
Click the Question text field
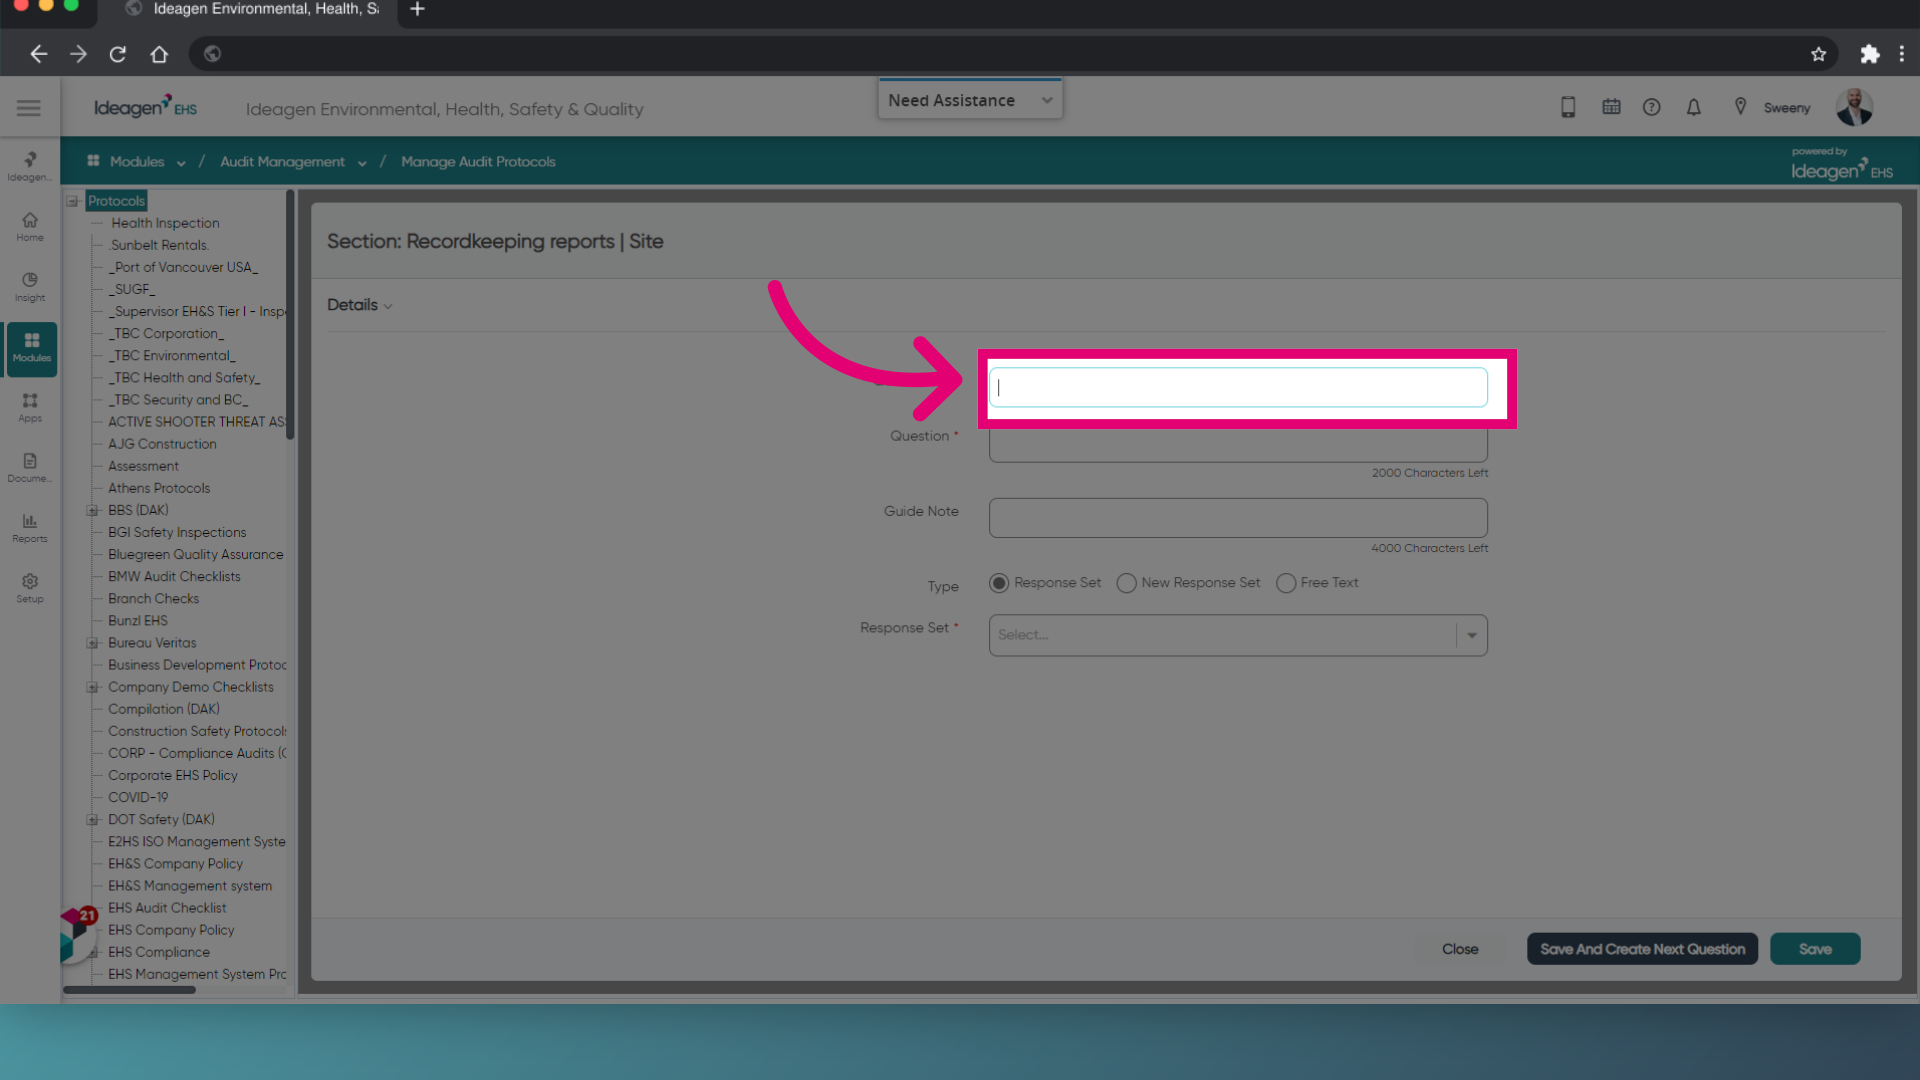point(1238,446)
